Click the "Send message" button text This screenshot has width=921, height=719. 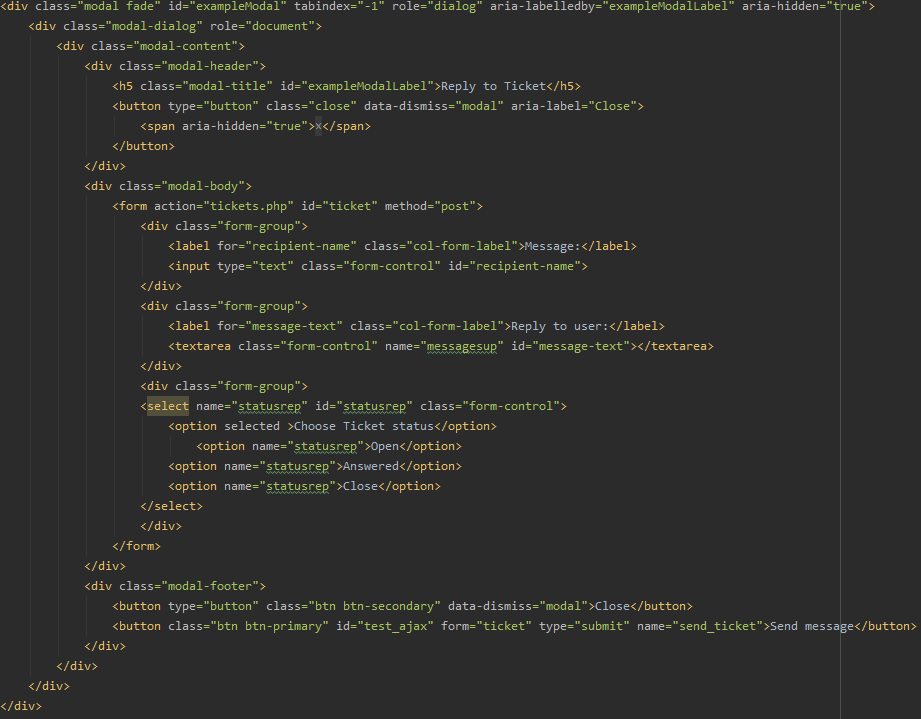tap(812, 626)
